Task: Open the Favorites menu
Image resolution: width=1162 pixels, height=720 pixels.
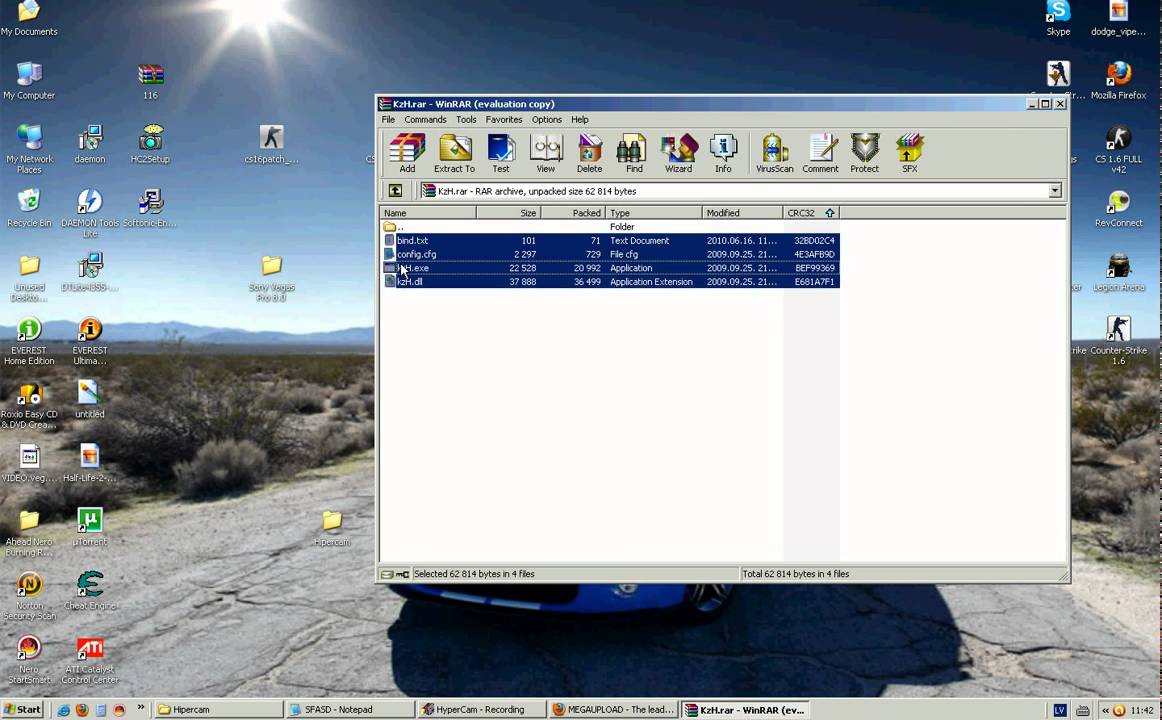Action: point(504,119)
